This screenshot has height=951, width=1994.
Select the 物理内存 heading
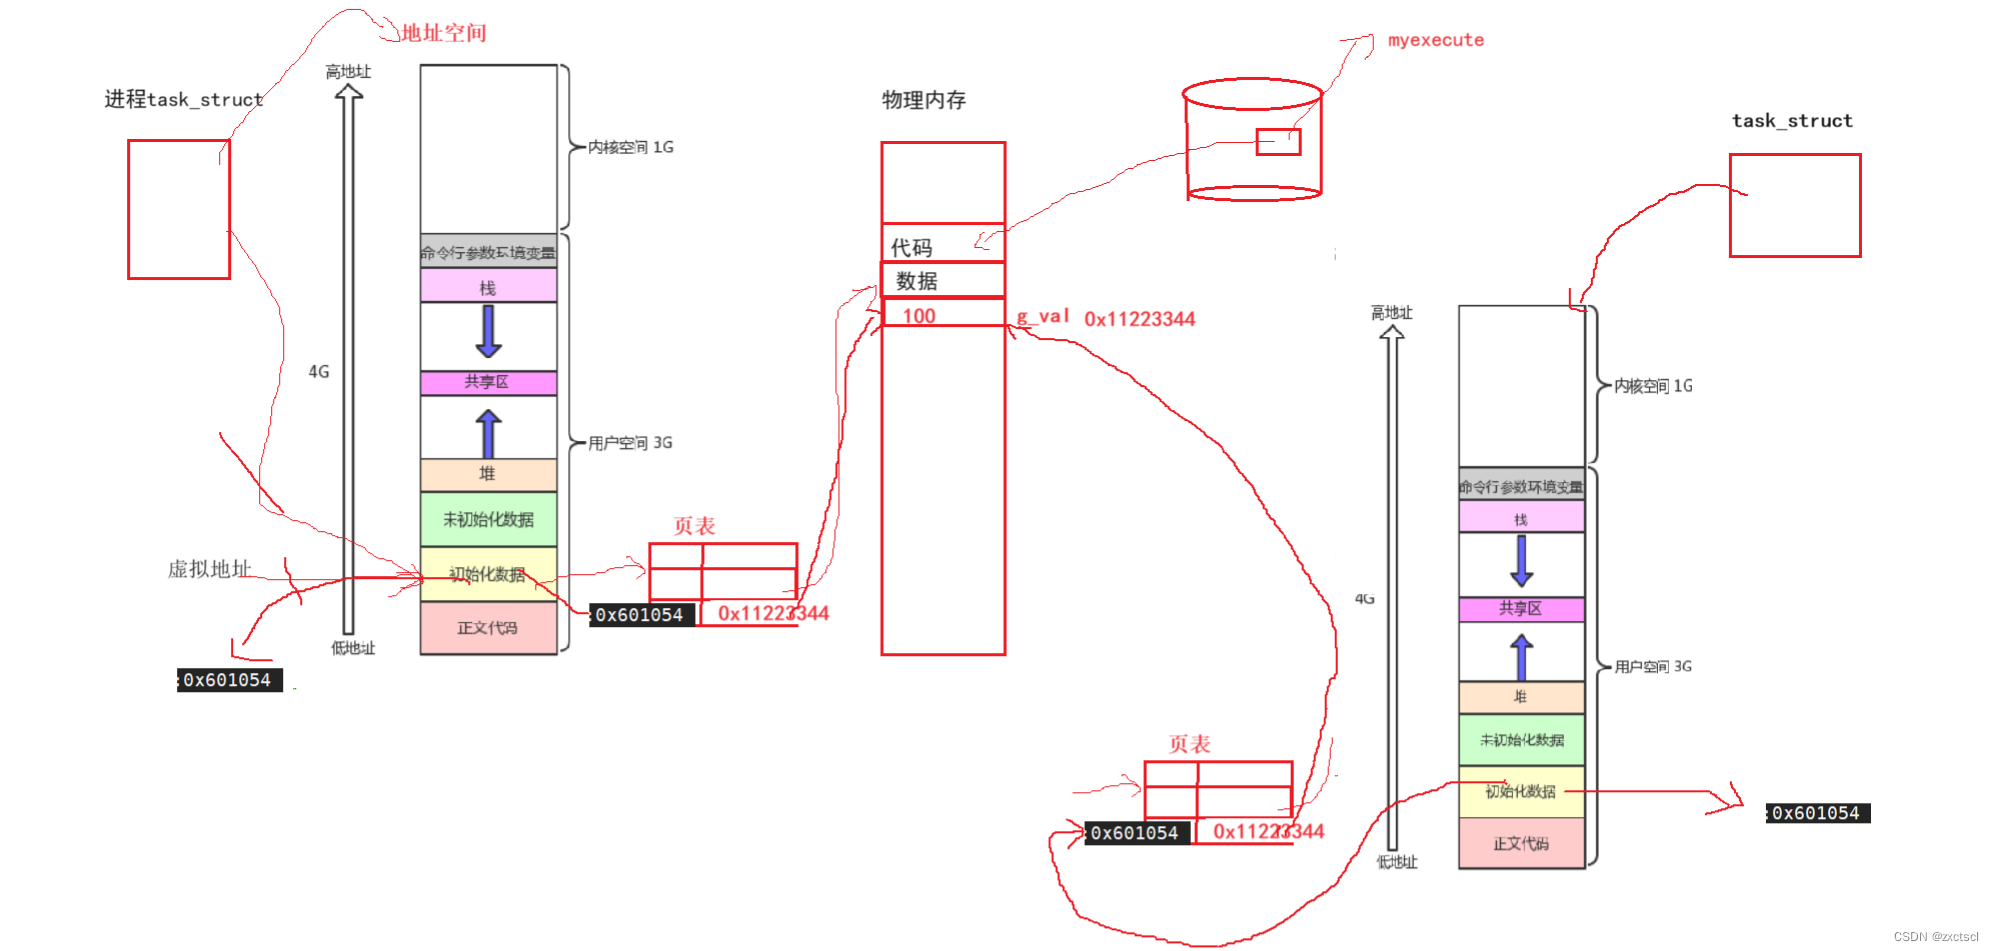[x=923, y=100]
